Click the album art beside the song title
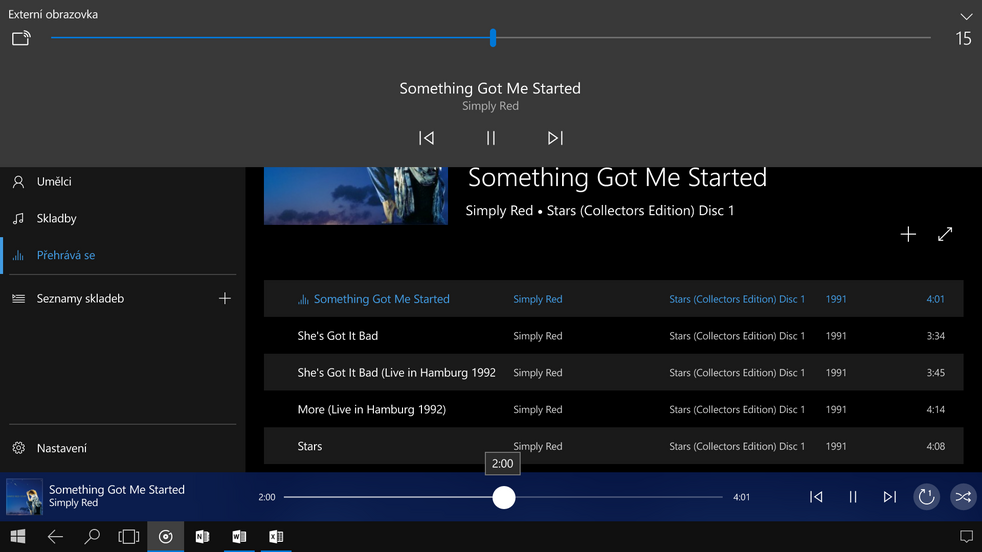The width and height of the screenshot is (982, 552). coord(356,195)
